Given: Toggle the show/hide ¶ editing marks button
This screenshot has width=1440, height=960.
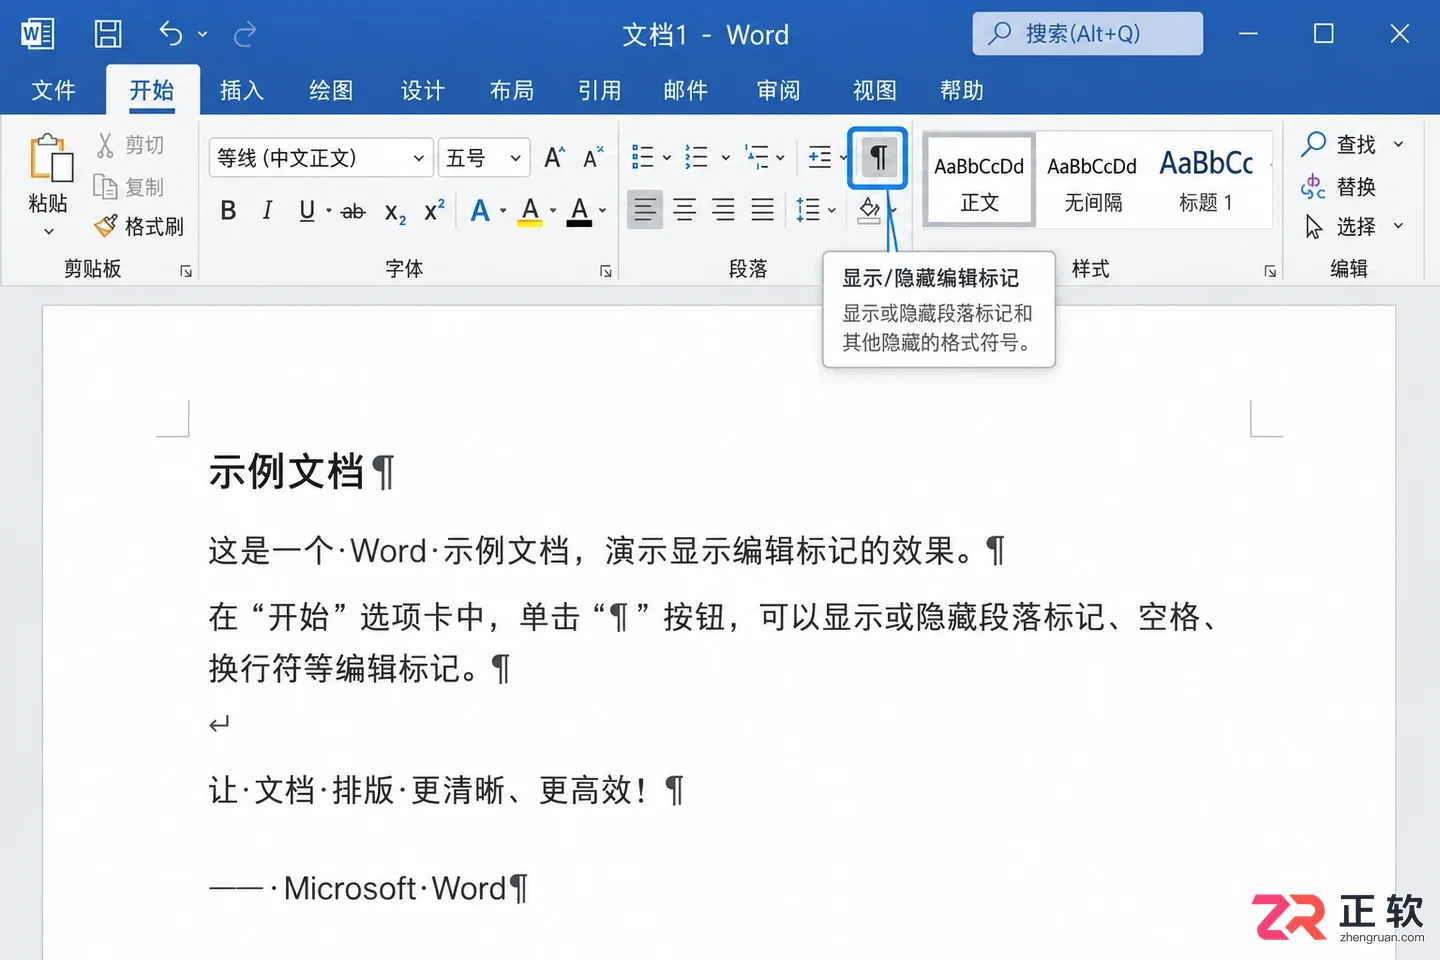Looking at the screenshot, I should click(877, 157).
